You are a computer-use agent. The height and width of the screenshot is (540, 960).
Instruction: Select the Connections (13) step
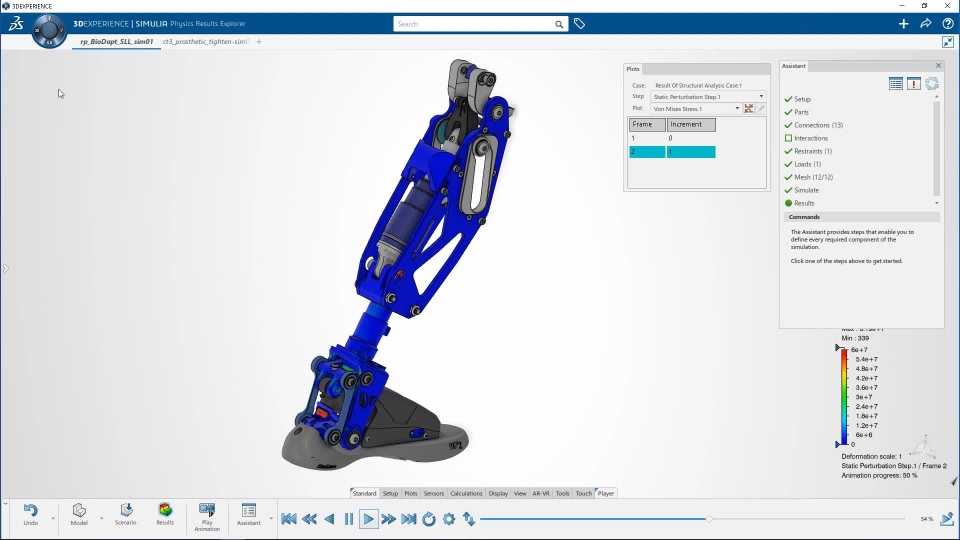point(817,125)
